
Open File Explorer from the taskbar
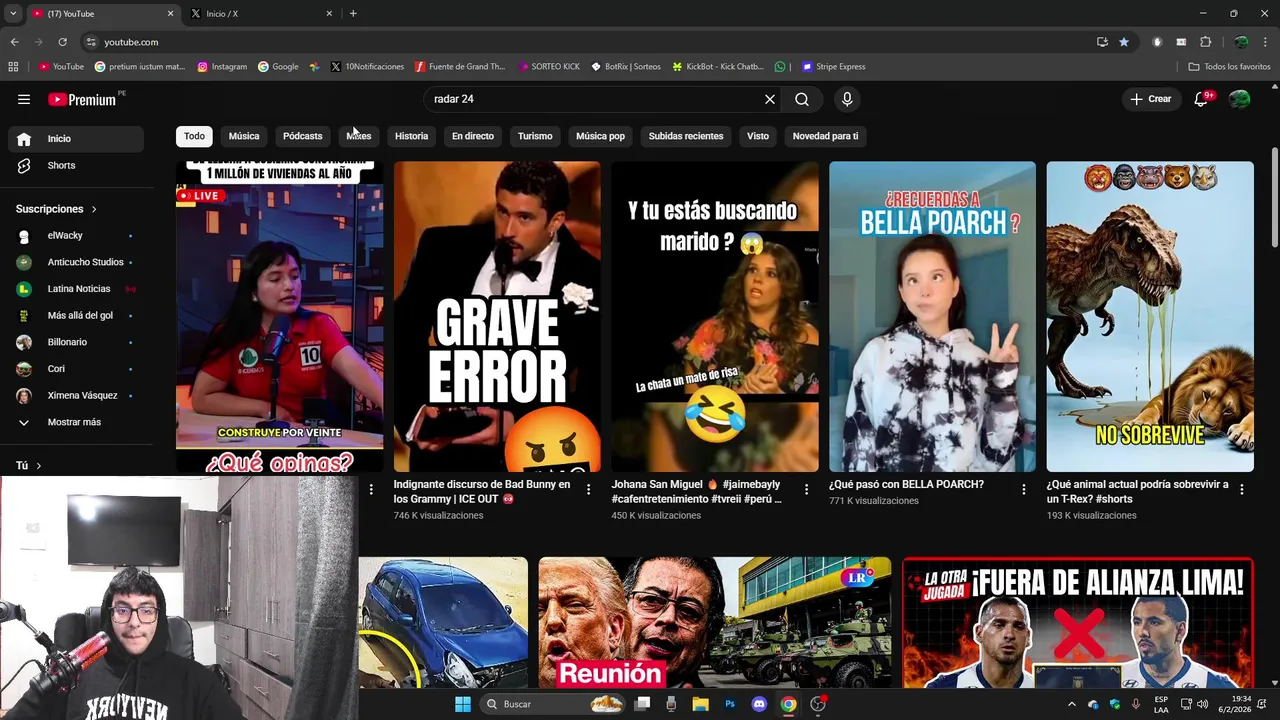(x=700, y=704)
